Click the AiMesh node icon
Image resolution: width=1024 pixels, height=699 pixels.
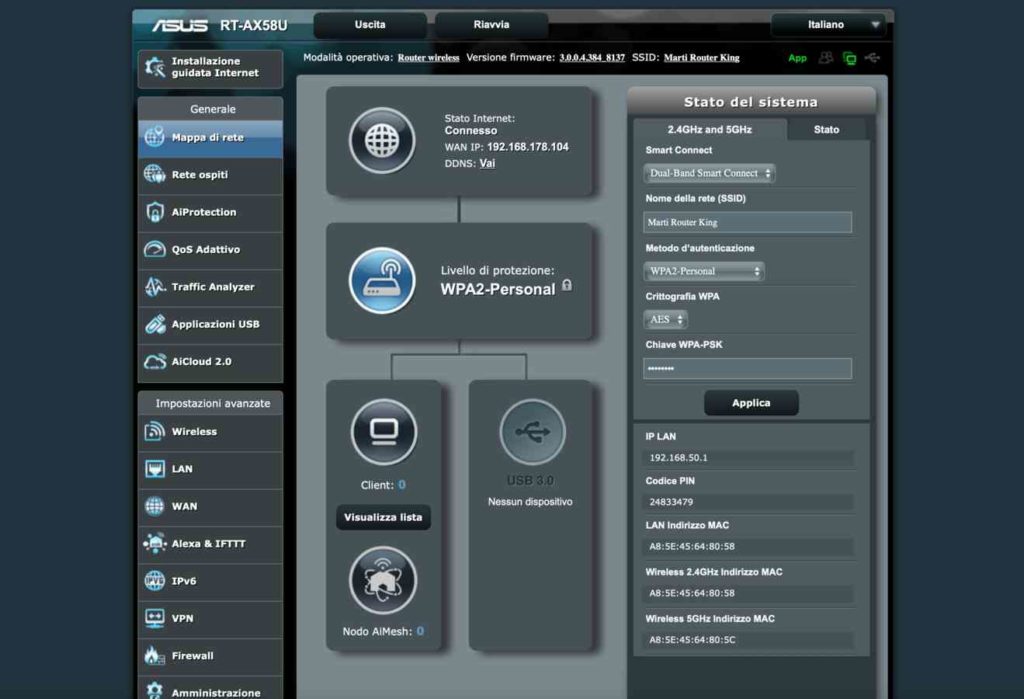(384, 580)
